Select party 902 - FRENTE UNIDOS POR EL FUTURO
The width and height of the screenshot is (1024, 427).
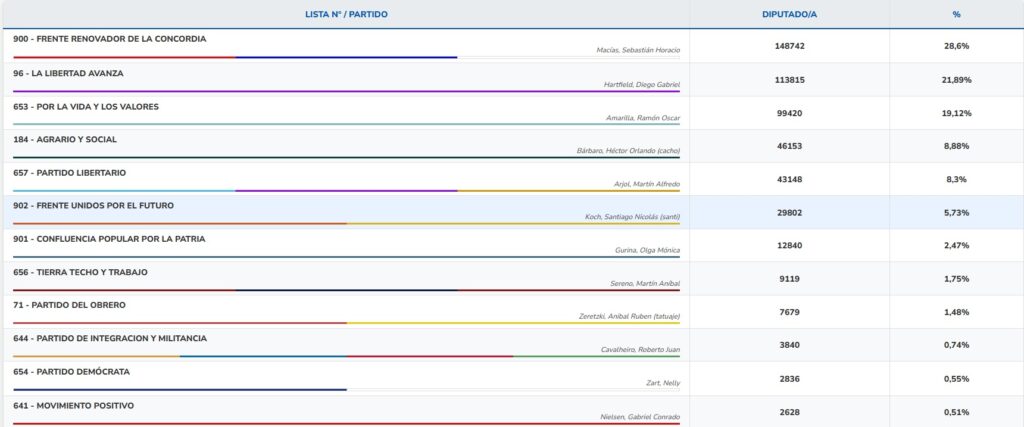pos(93,206)
